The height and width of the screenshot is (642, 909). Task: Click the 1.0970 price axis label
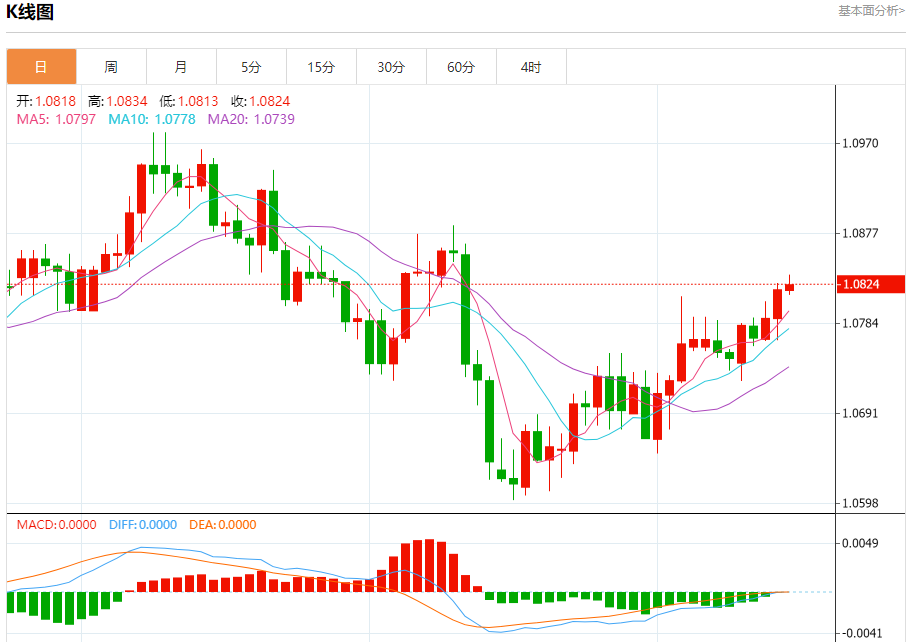tap(860, 143)
